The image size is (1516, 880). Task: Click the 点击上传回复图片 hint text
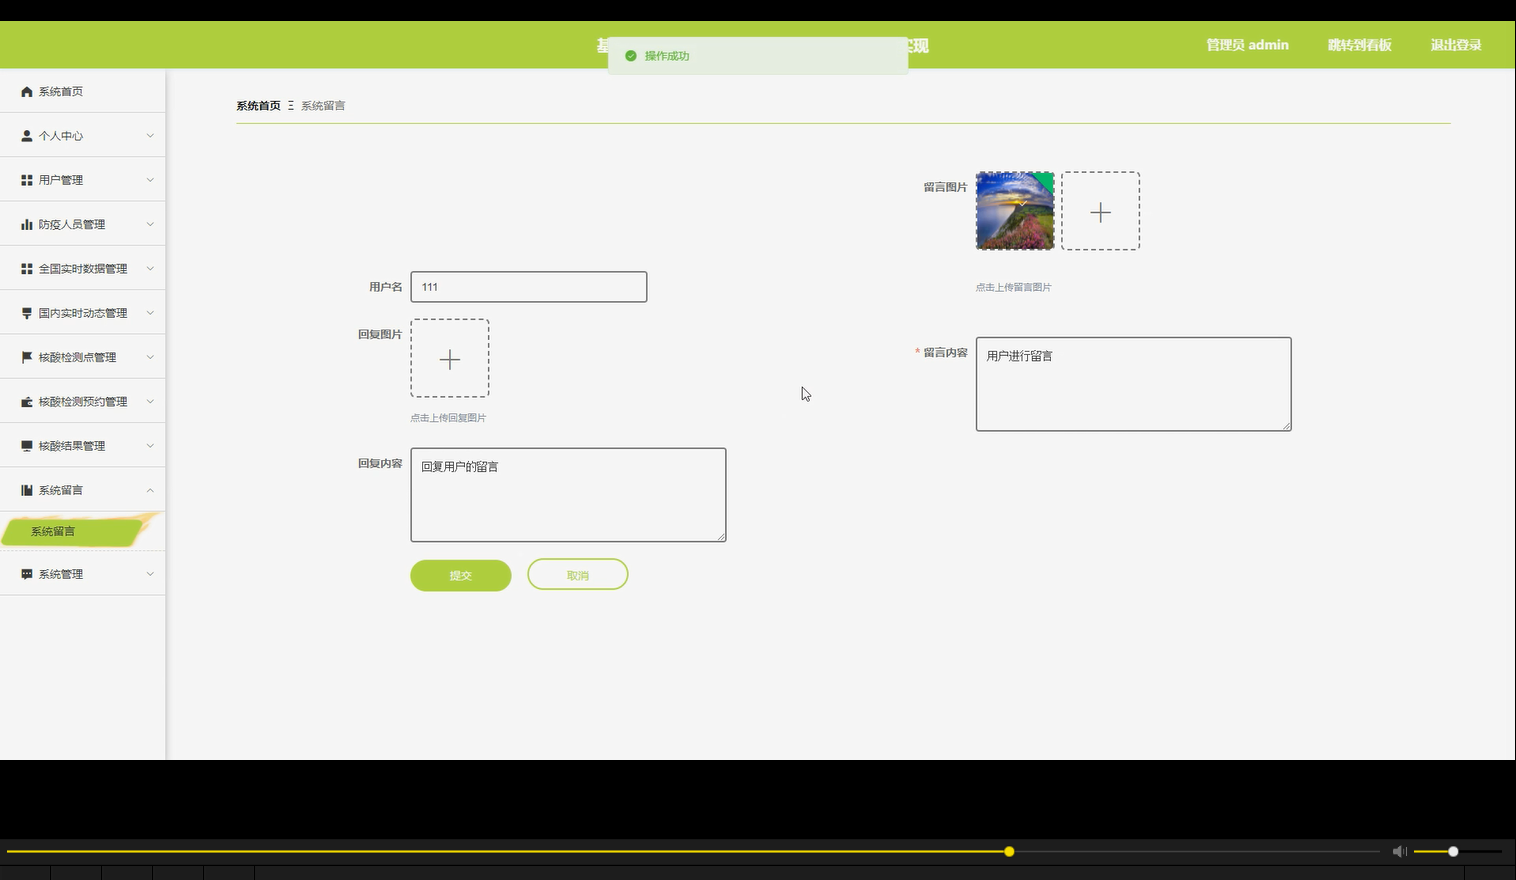(x=448, y=418)
